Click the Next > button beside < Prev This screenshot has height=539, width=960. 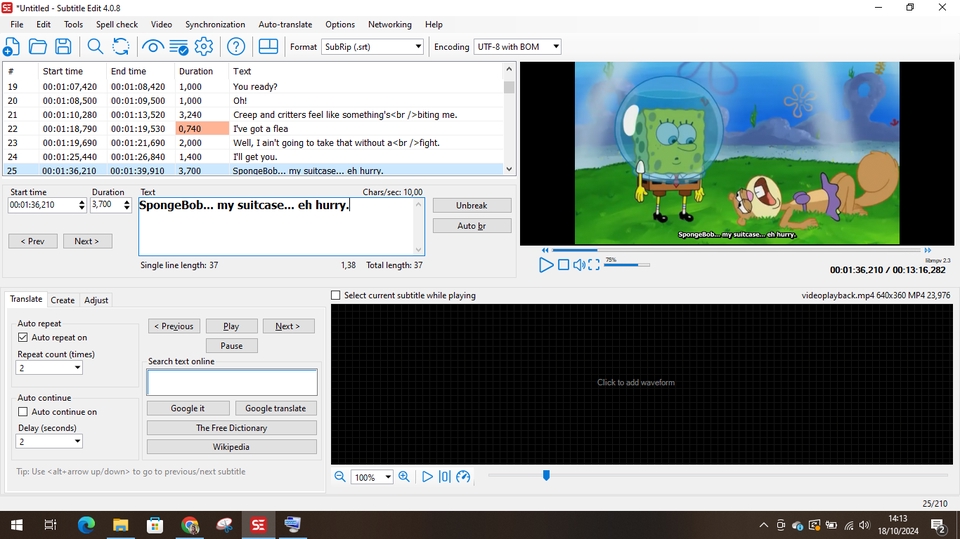pos(88,241)
